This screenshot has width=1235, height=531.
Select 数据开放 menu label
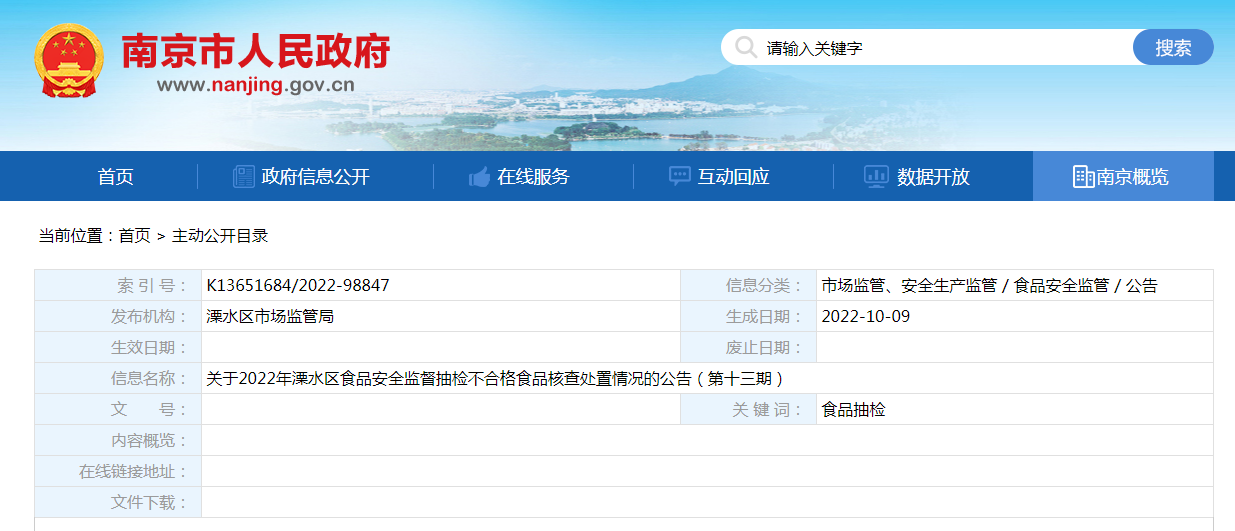tap(933, 177)
